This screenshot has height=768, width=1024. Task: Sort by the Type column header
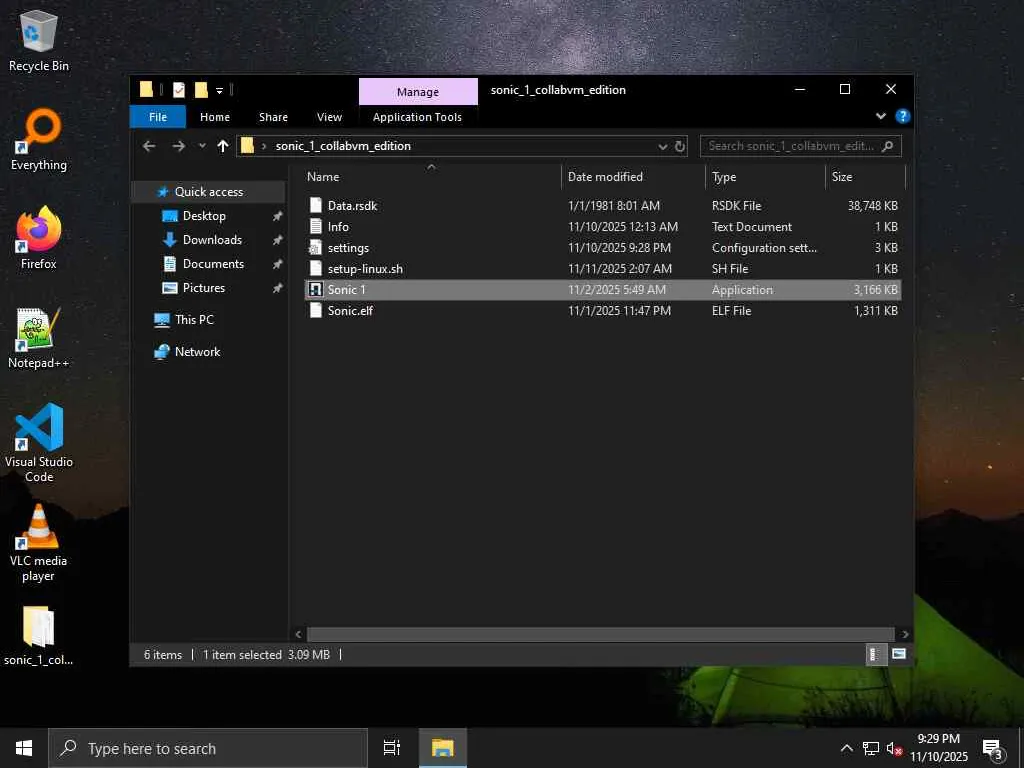pyautogui.click(x=765, y=176)
